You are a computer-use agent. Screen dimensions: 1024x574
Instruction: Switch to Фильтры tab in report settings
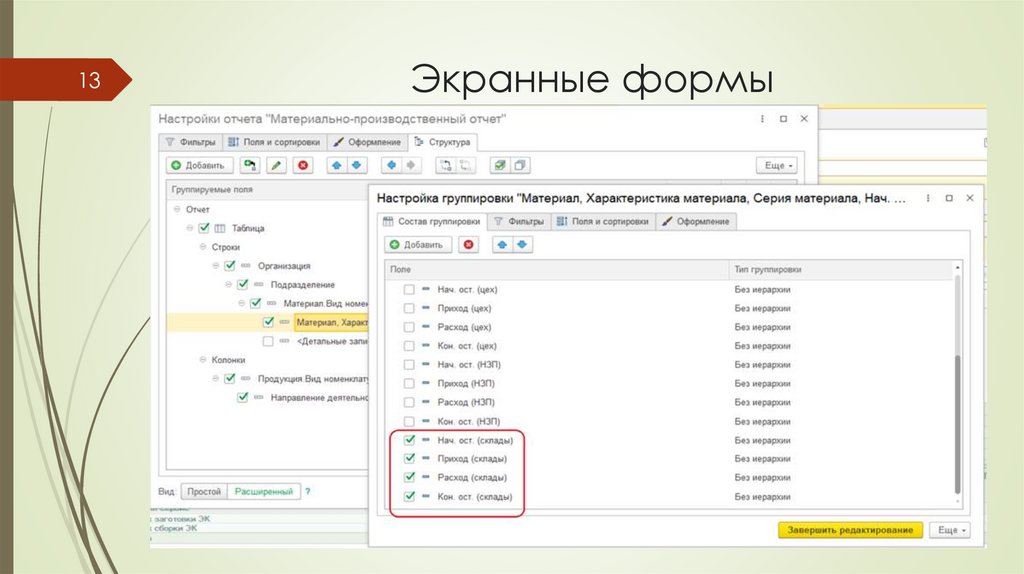pos(191,142)
